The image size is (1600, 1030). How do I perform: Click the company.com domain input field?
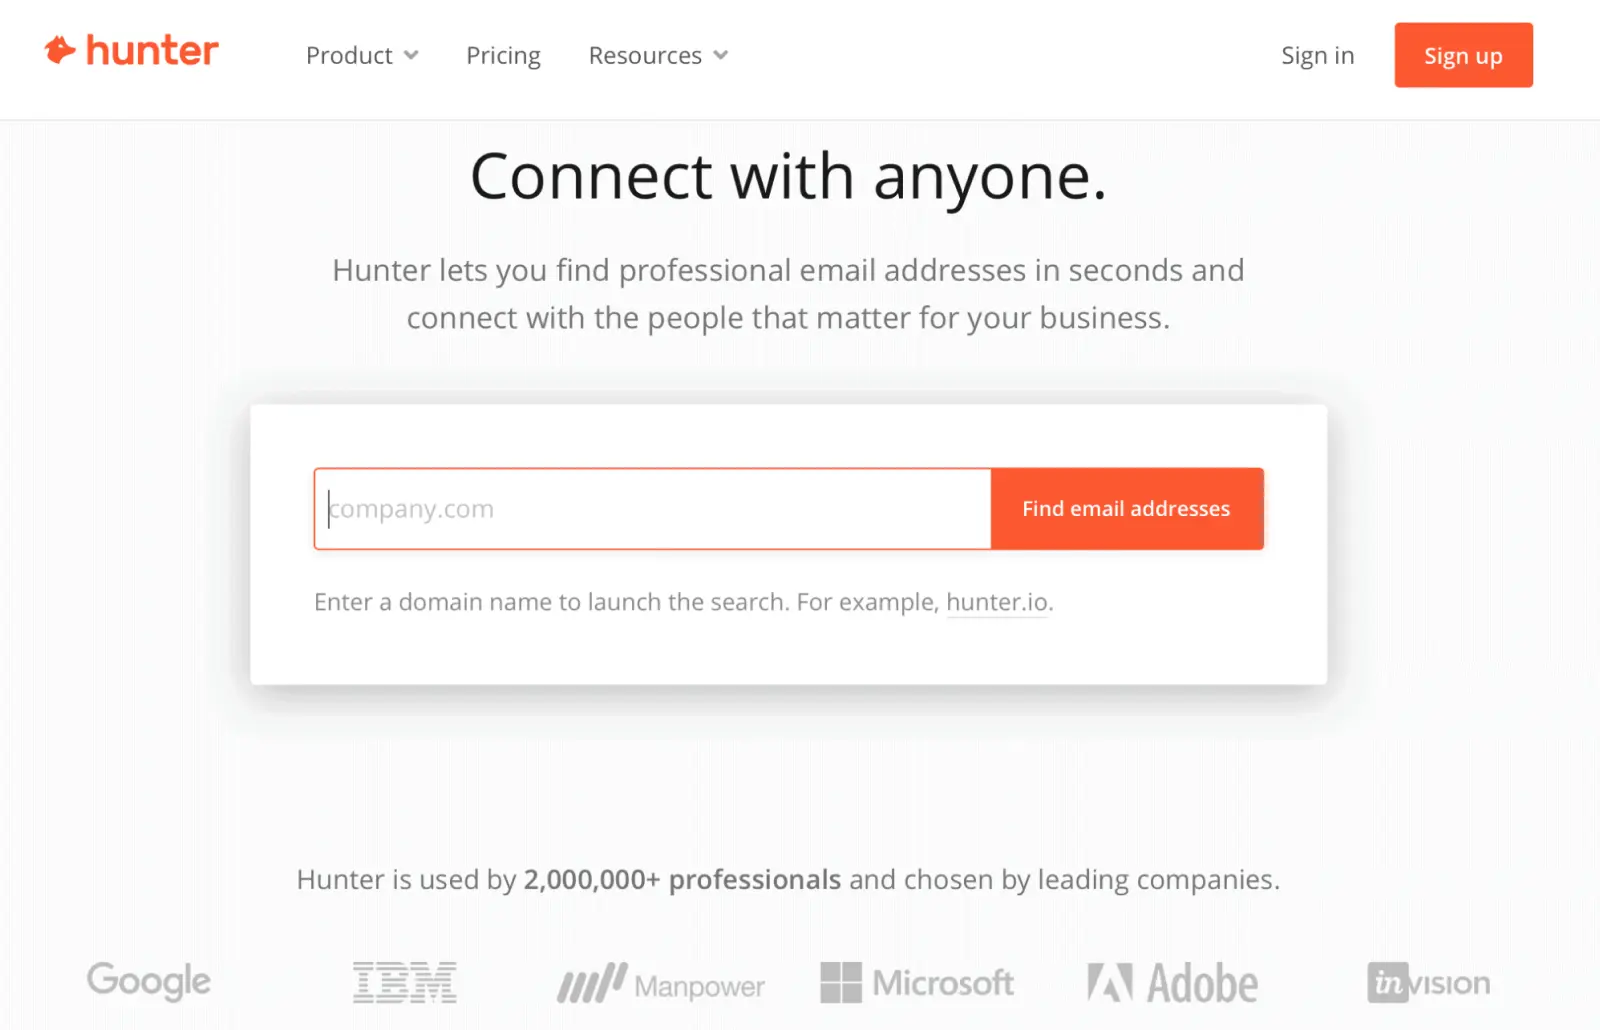tap(650, 508)
